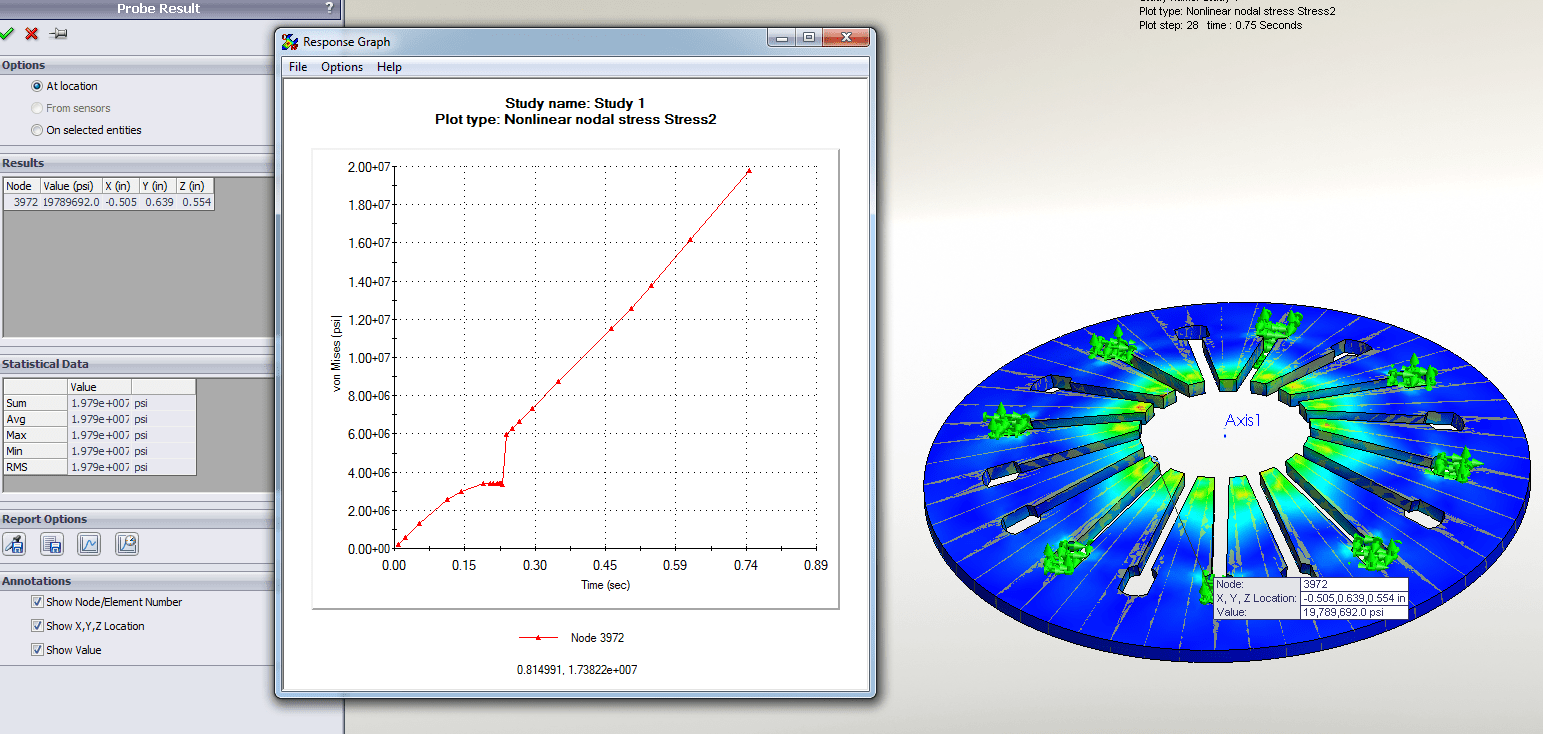Click the 0.74 x-axis tick label
The image size is (1543, 734).
tap(746, 566)
